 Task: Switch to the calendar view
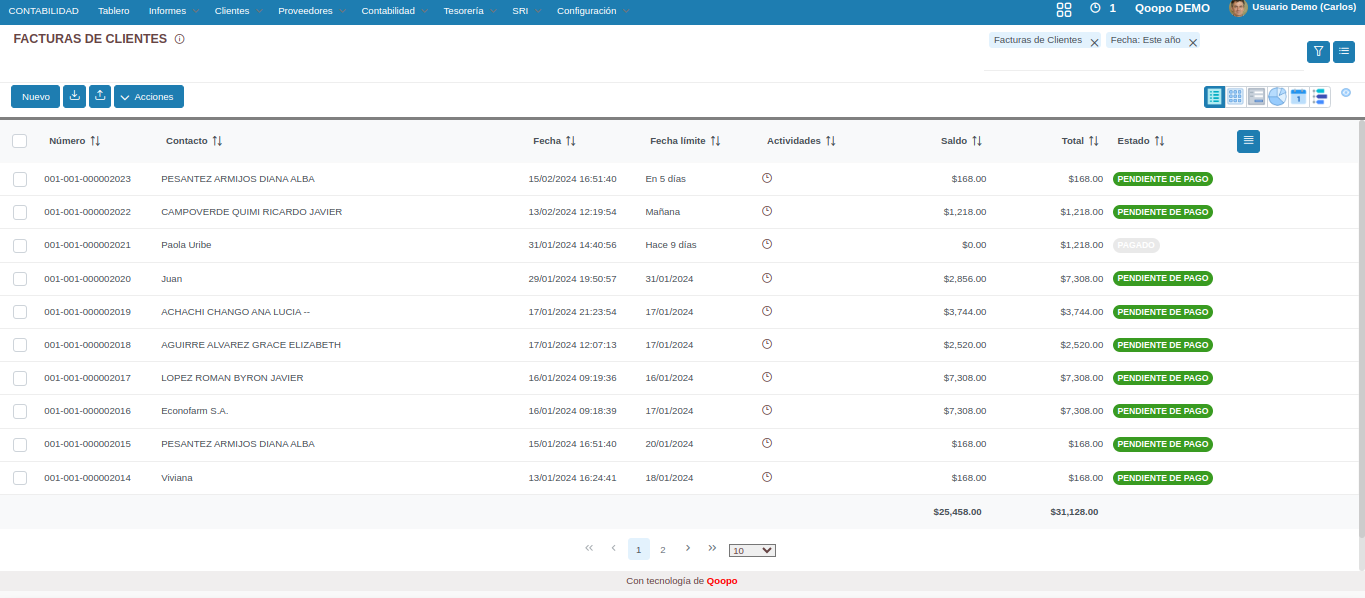point(1298,97)
